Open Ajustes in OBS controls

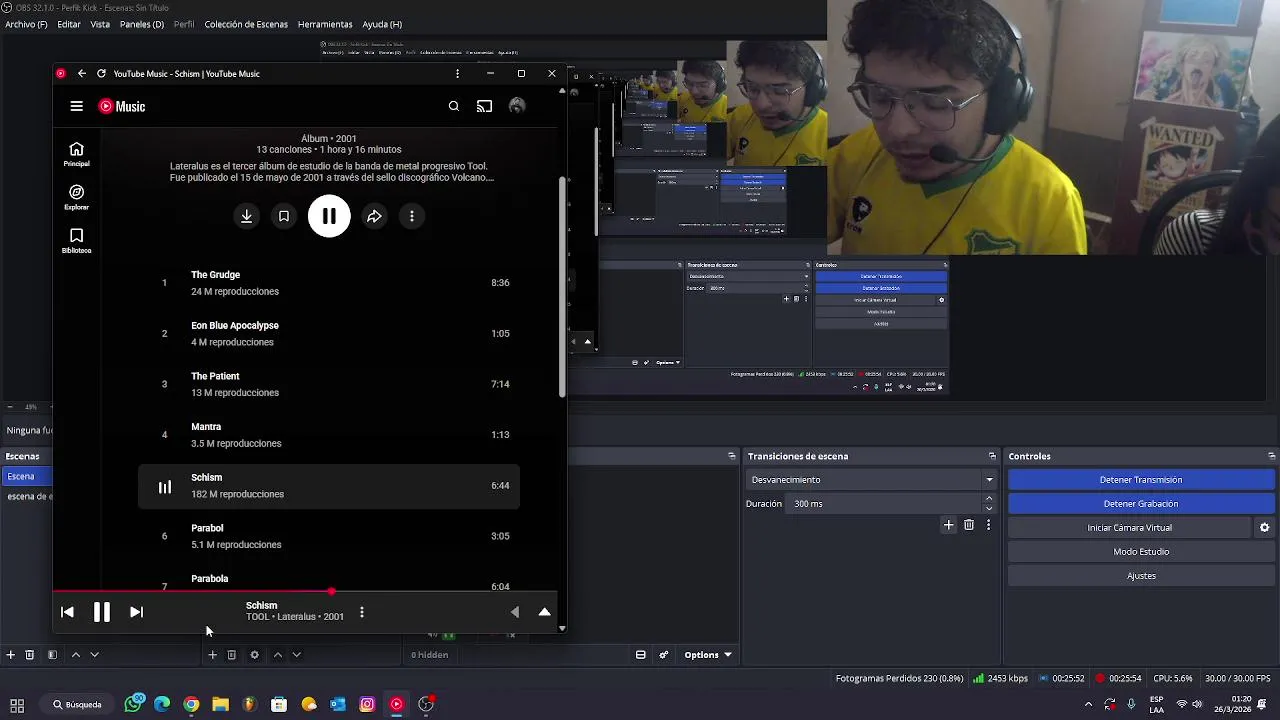[x=1141, y=576]
